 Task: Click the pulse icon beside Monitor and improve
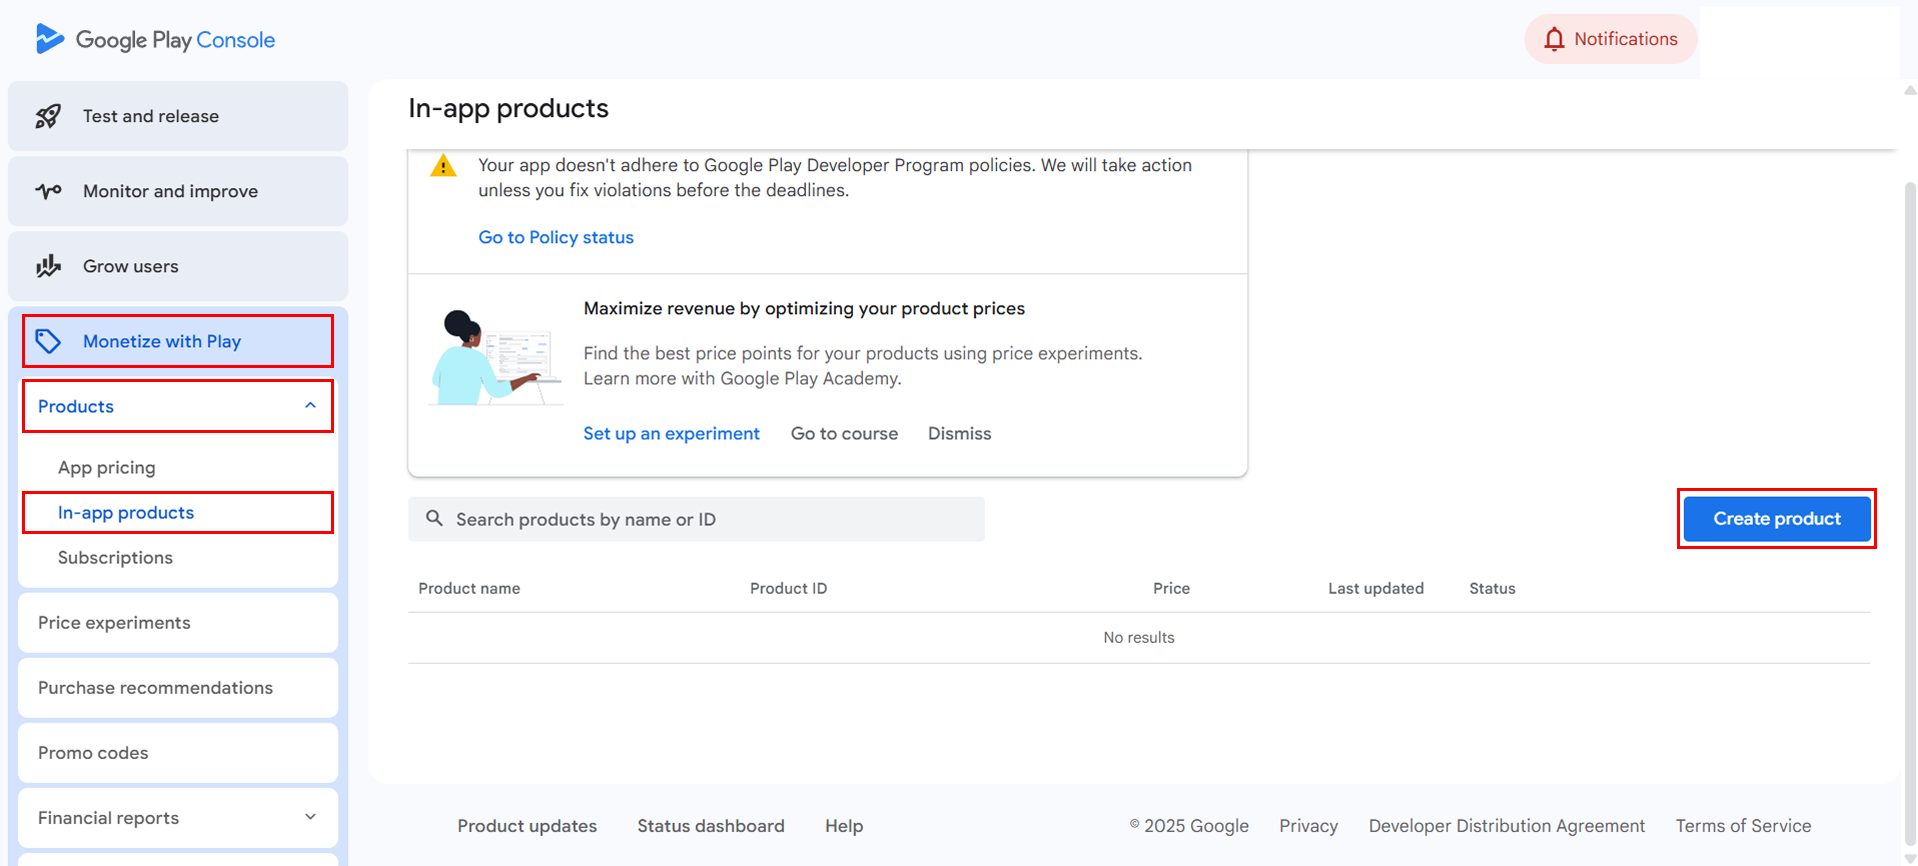[48, 191]
